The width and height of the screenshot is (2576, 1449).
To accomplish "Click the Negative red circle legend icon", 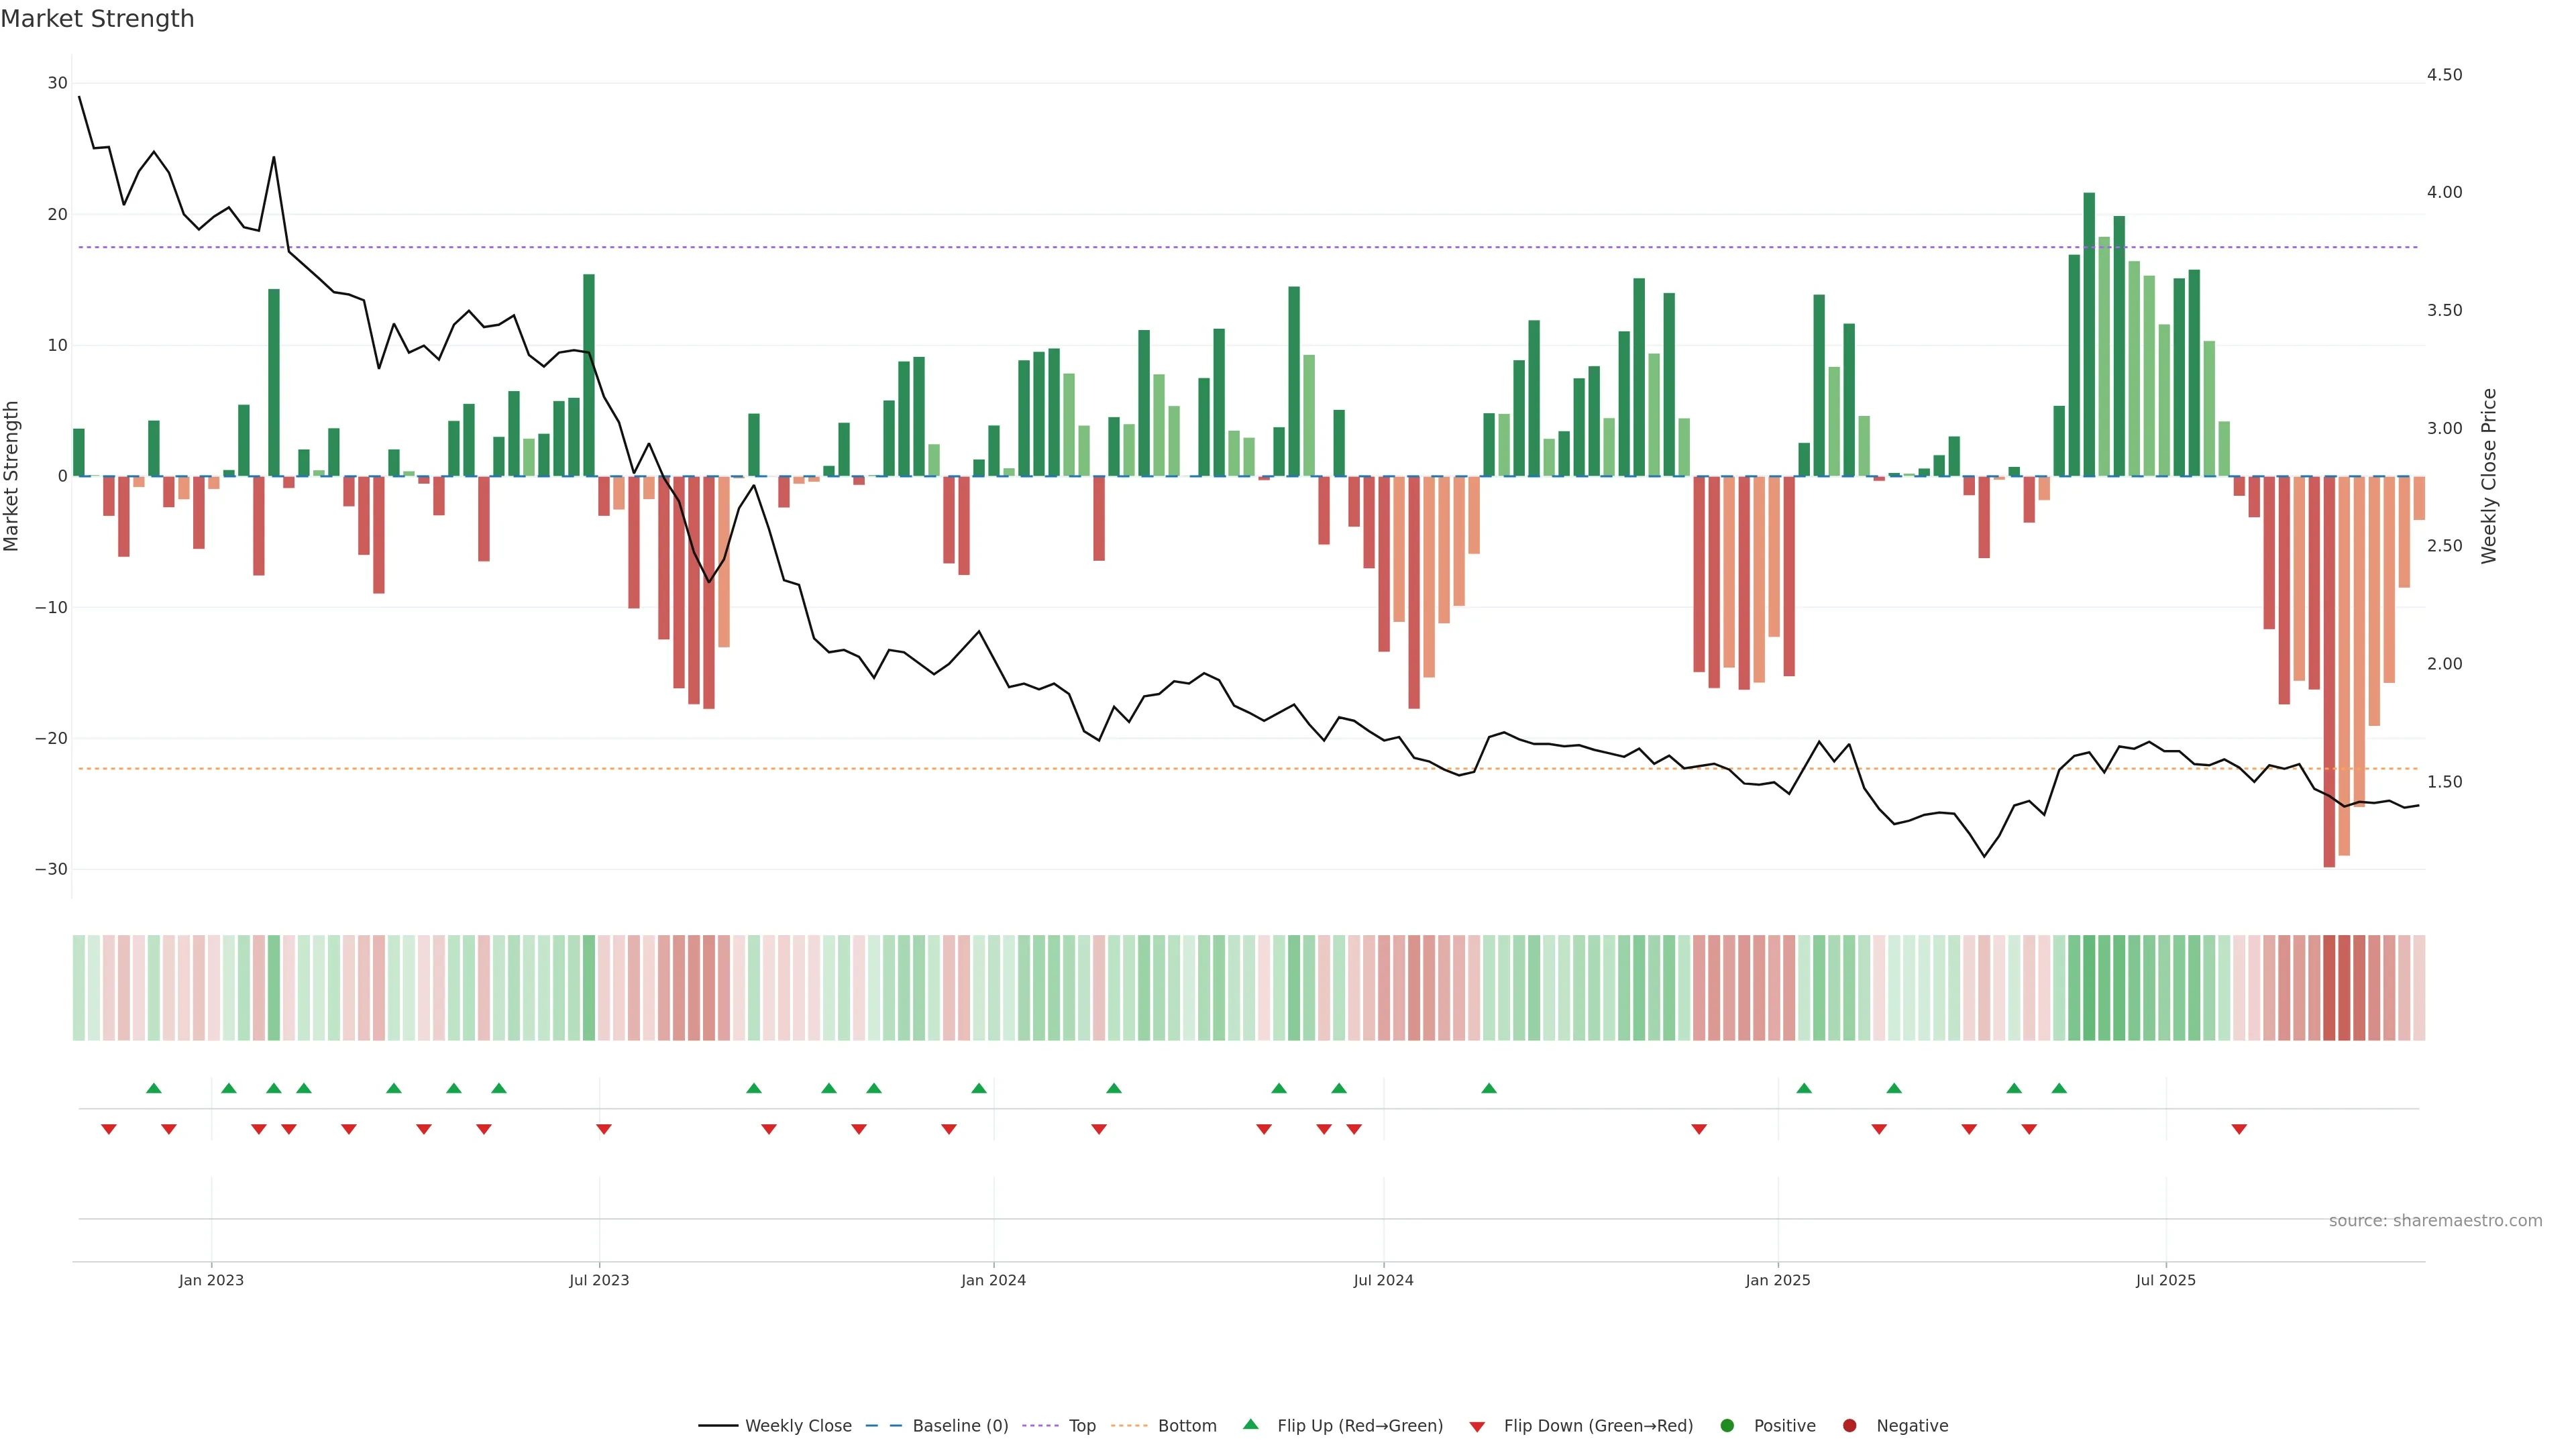I will coord(1849,1426).
